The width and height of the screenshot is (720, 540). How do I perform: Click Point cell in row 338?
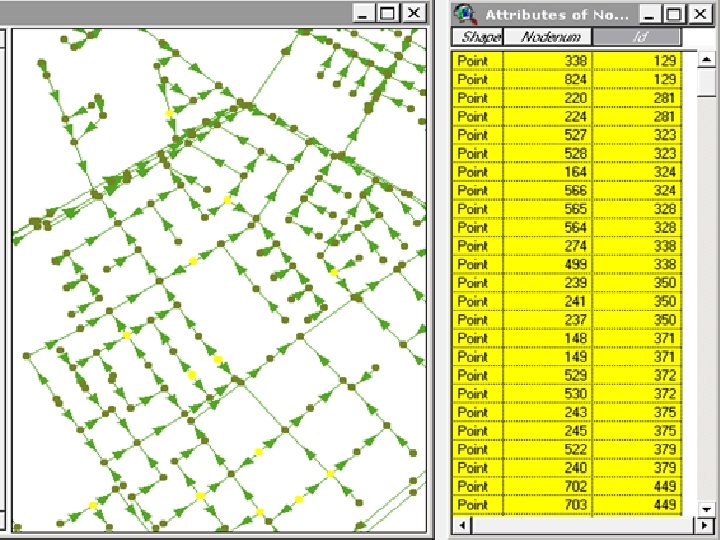(x=478, y=61)
